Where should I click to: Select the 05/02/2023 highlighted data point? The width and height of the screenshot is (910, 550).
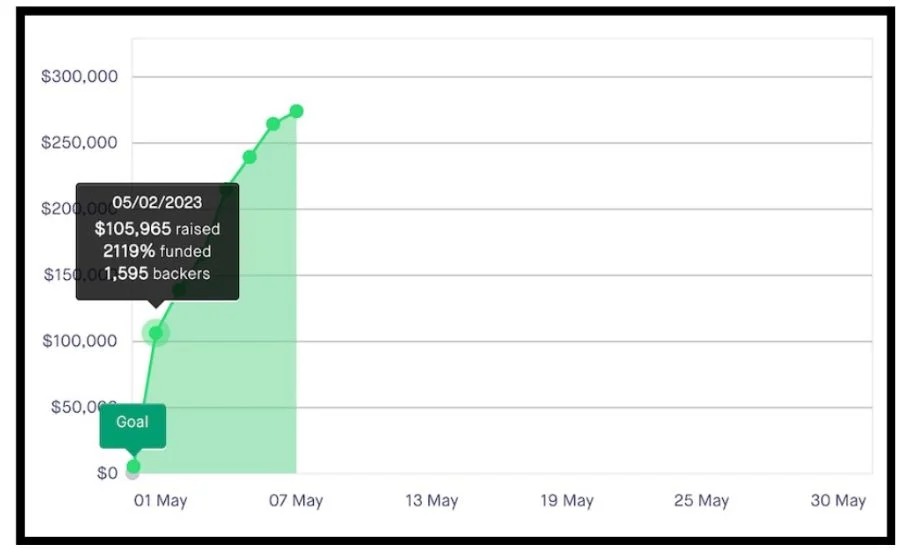coord(156,333)
